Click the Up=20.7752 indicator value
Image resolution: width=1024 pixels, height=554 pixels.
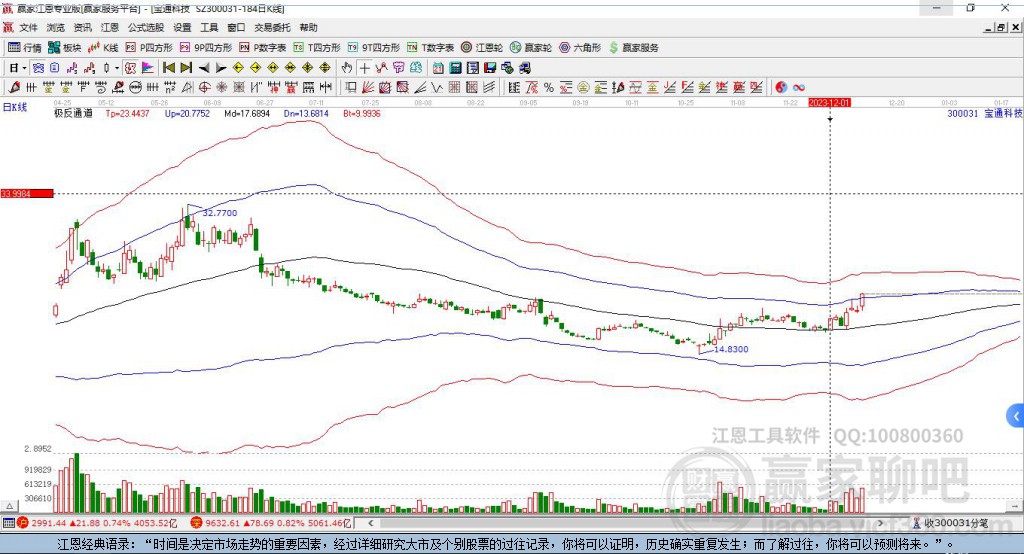click(187, 114)
